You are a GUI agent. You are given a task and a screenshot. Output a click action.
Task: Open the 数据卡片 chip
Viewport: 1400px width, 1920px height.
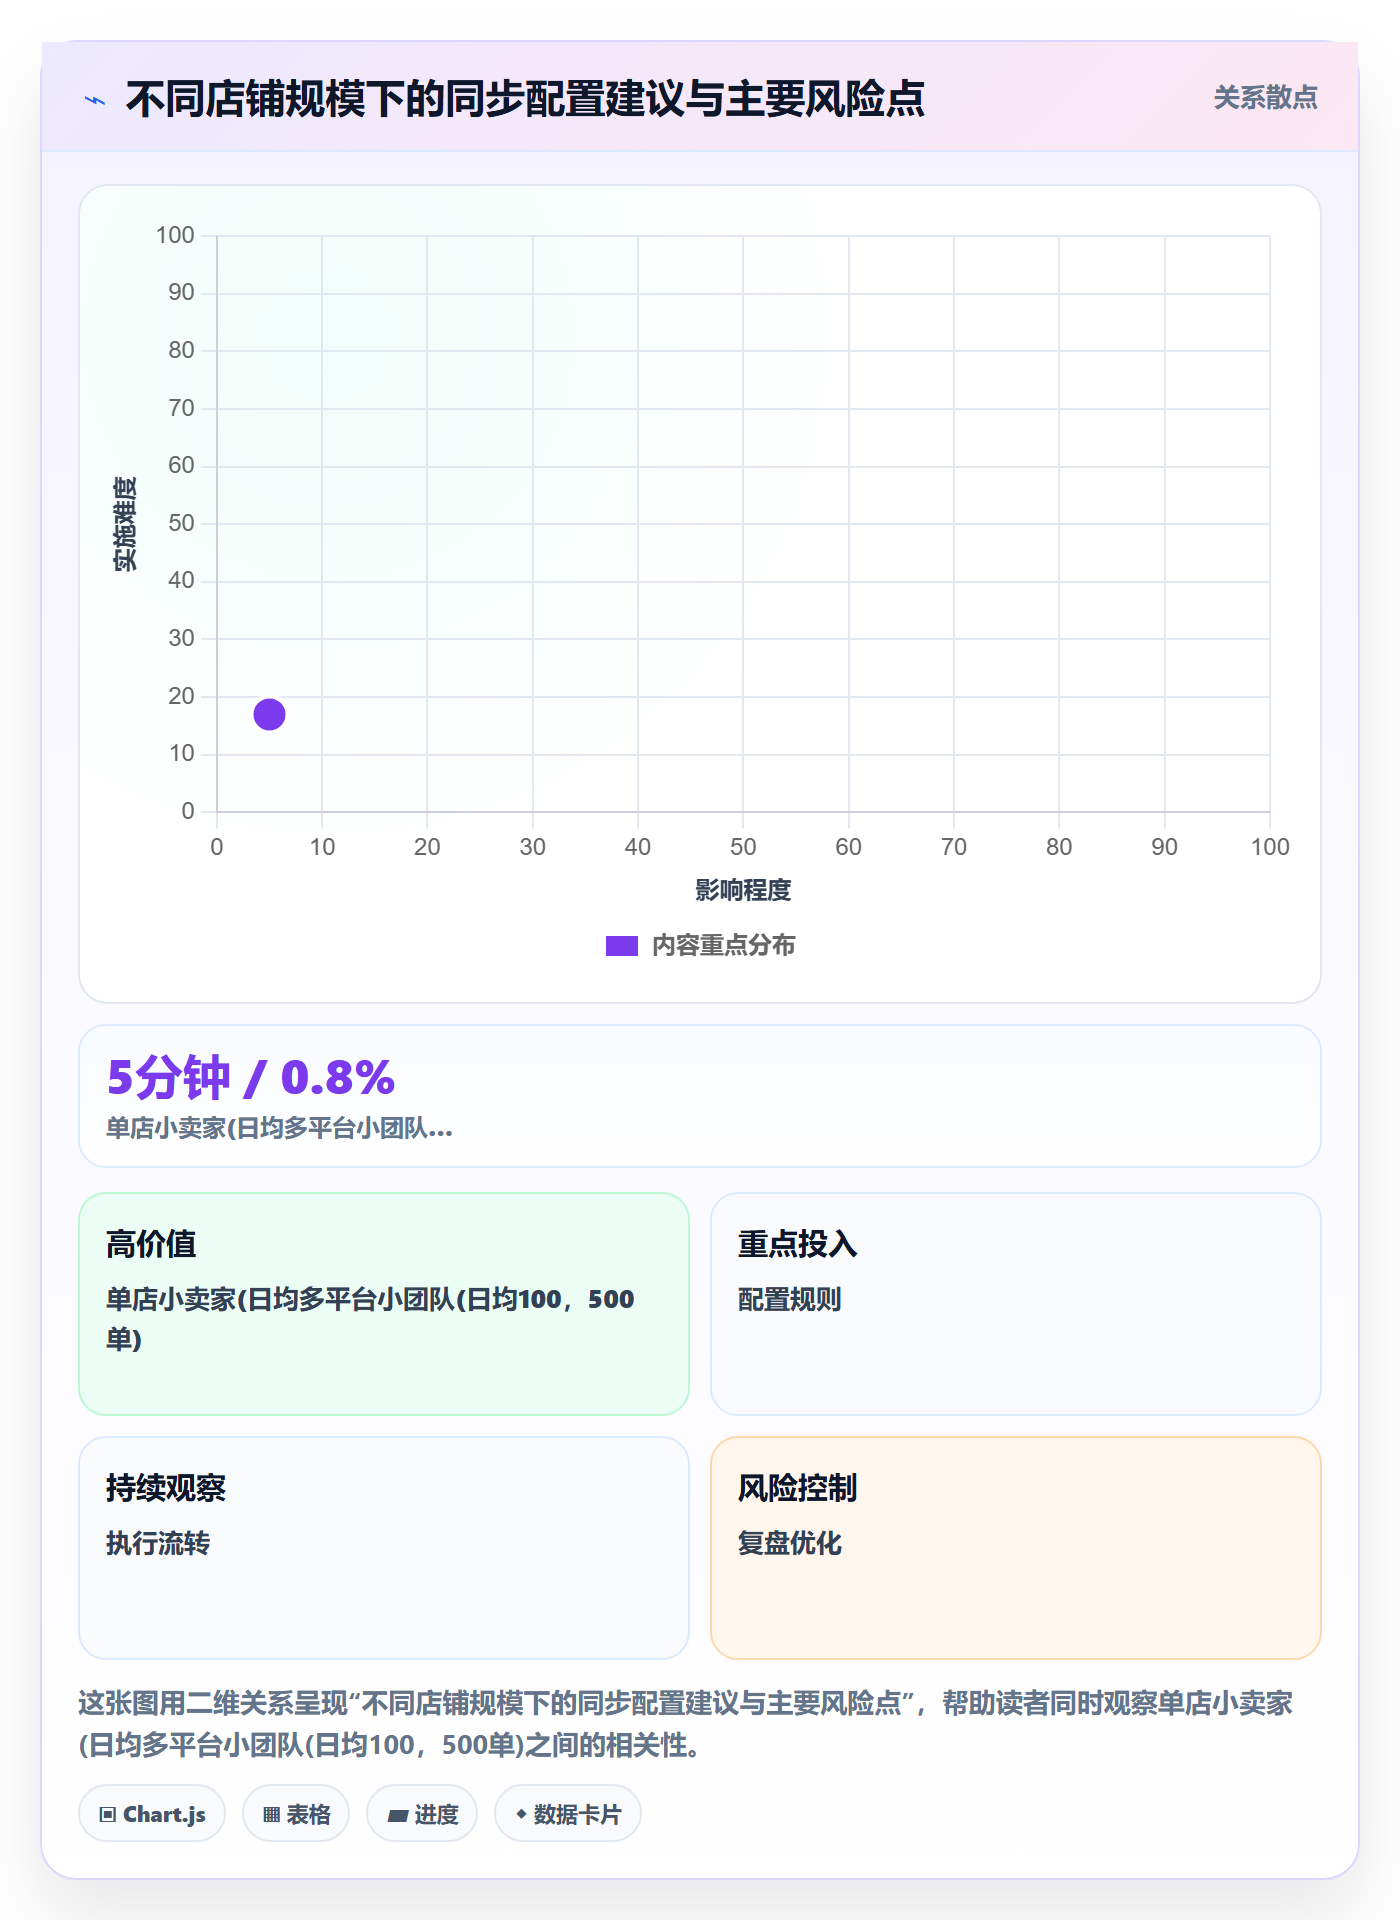pyautogui.click(x=568, y=1814)
